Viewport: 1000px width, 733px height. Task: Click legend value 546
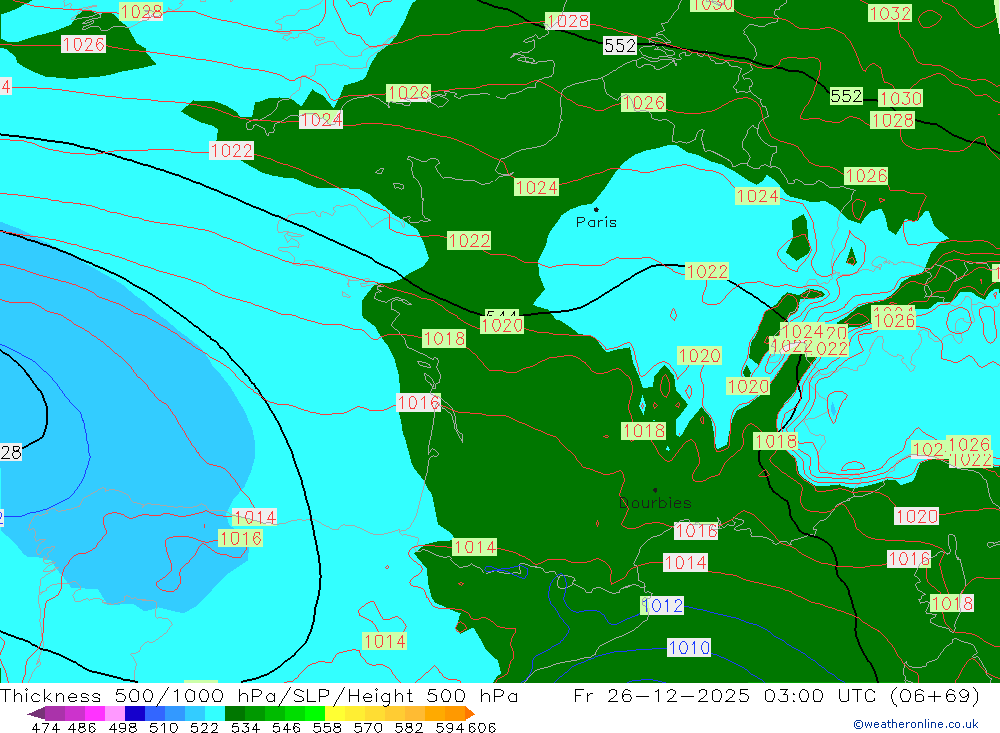pyautogui.click(x=286, y=727)
